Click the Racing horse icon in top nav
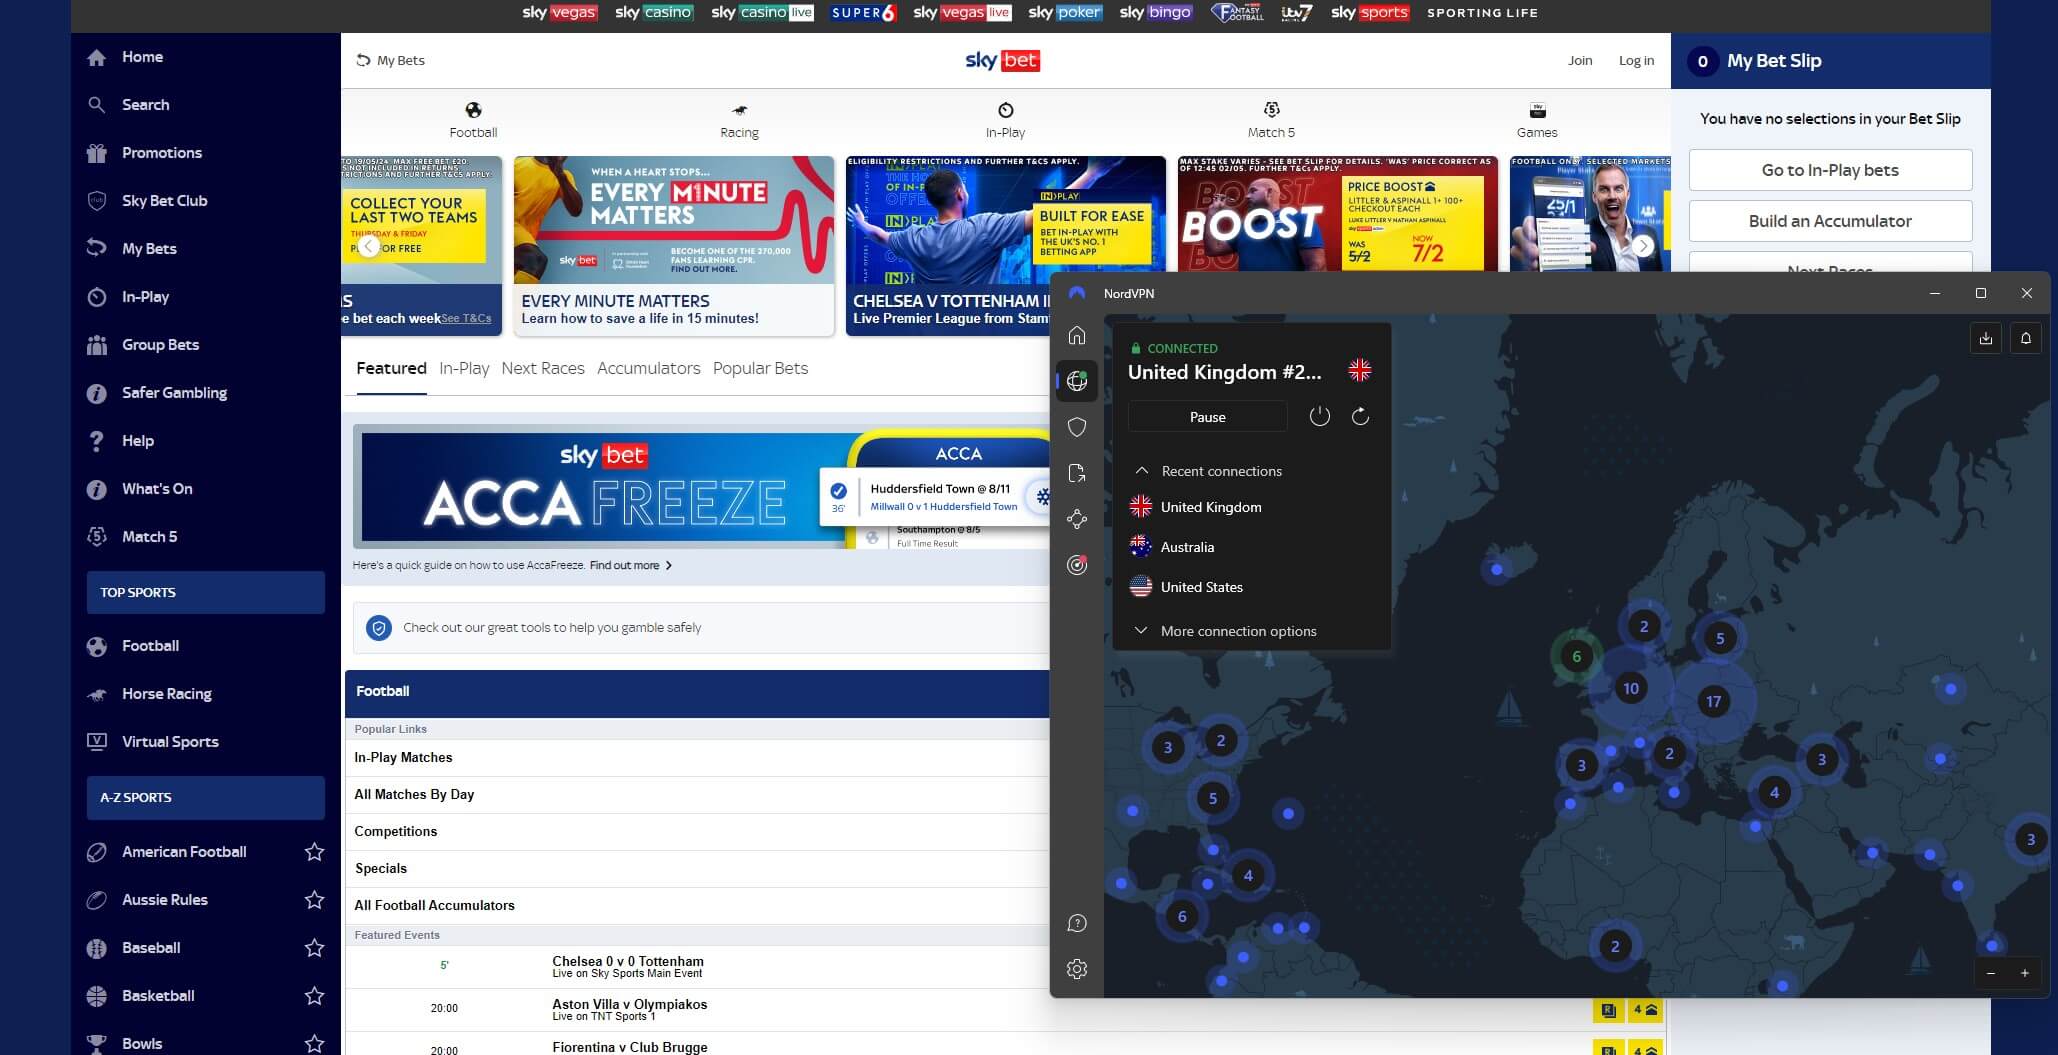Viewport: 2058px width, 1055px height. pos(739,110)
